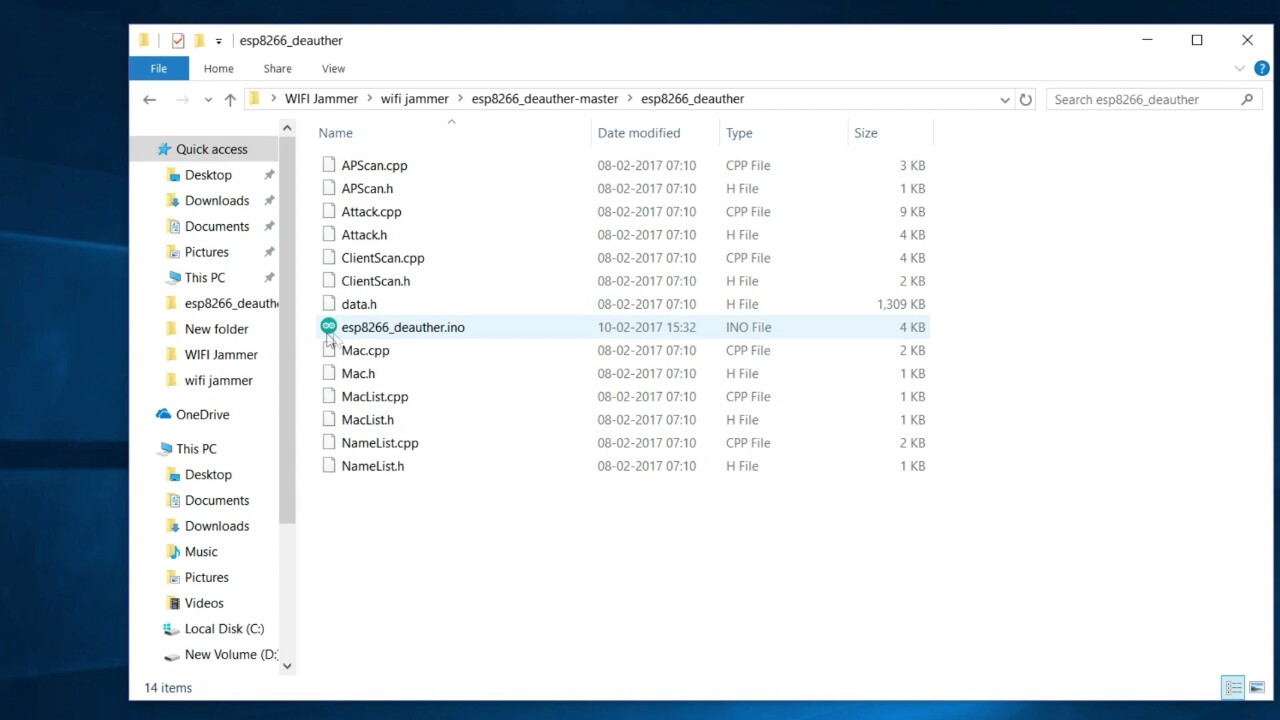This screenshot has width=1280, height=720.
Task: Select the file named Mac.h
Action: coord(358,373)
